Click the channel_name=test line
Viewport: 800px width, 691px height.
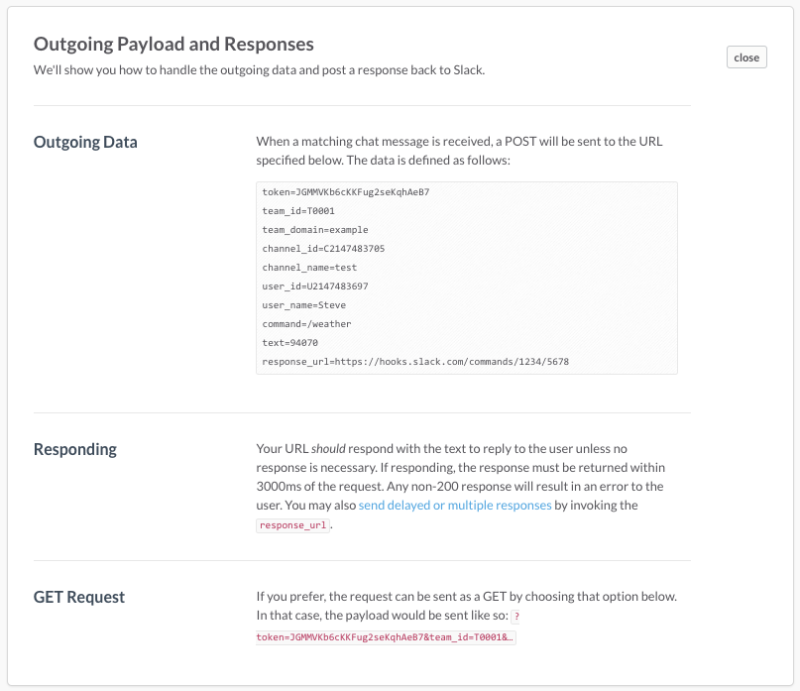(x=310, y=267)
